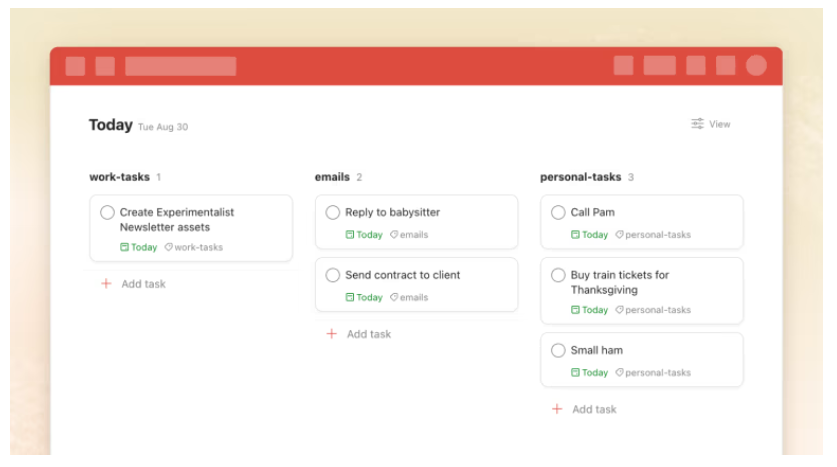Complete the Create Experimentalist Newsletter assets task
The height and width of the screenshot is (467, 837).
(x=107, y=212)
